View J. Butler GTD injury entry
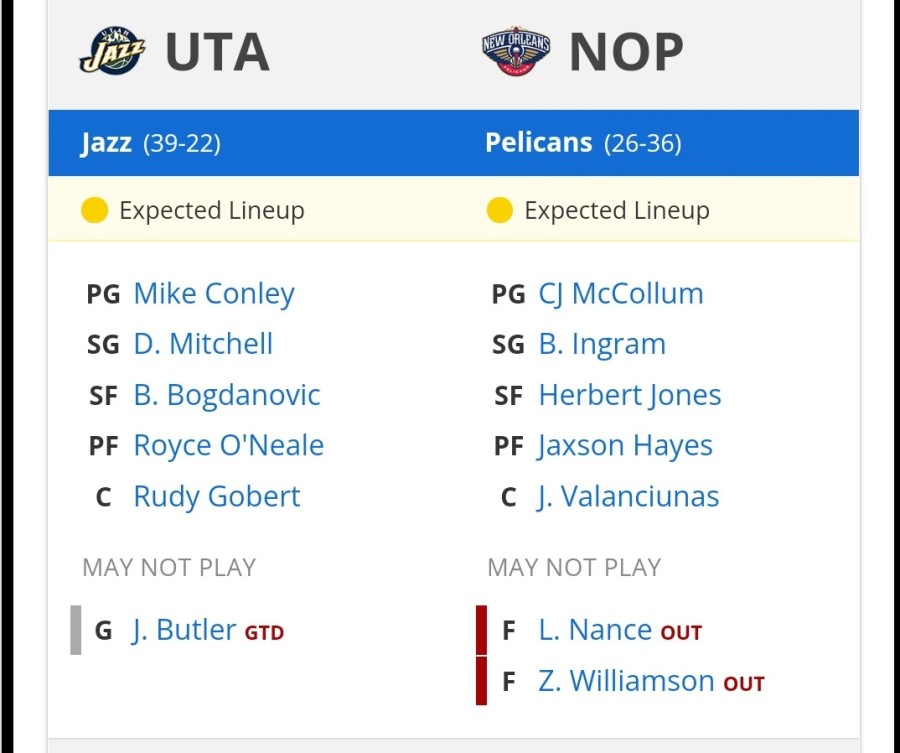The image size is (900, 753). 208,630
